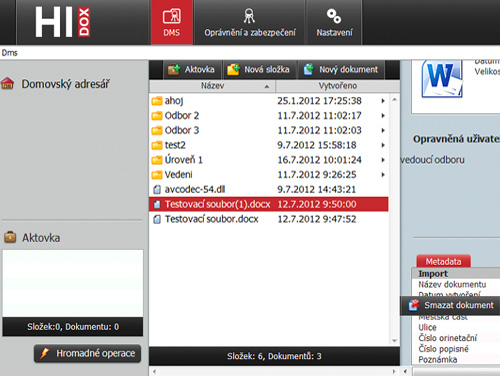This screenshot has width=500, height=376.
Task: Expand the arrow on the test2 row
Action: tap(383, 145)
